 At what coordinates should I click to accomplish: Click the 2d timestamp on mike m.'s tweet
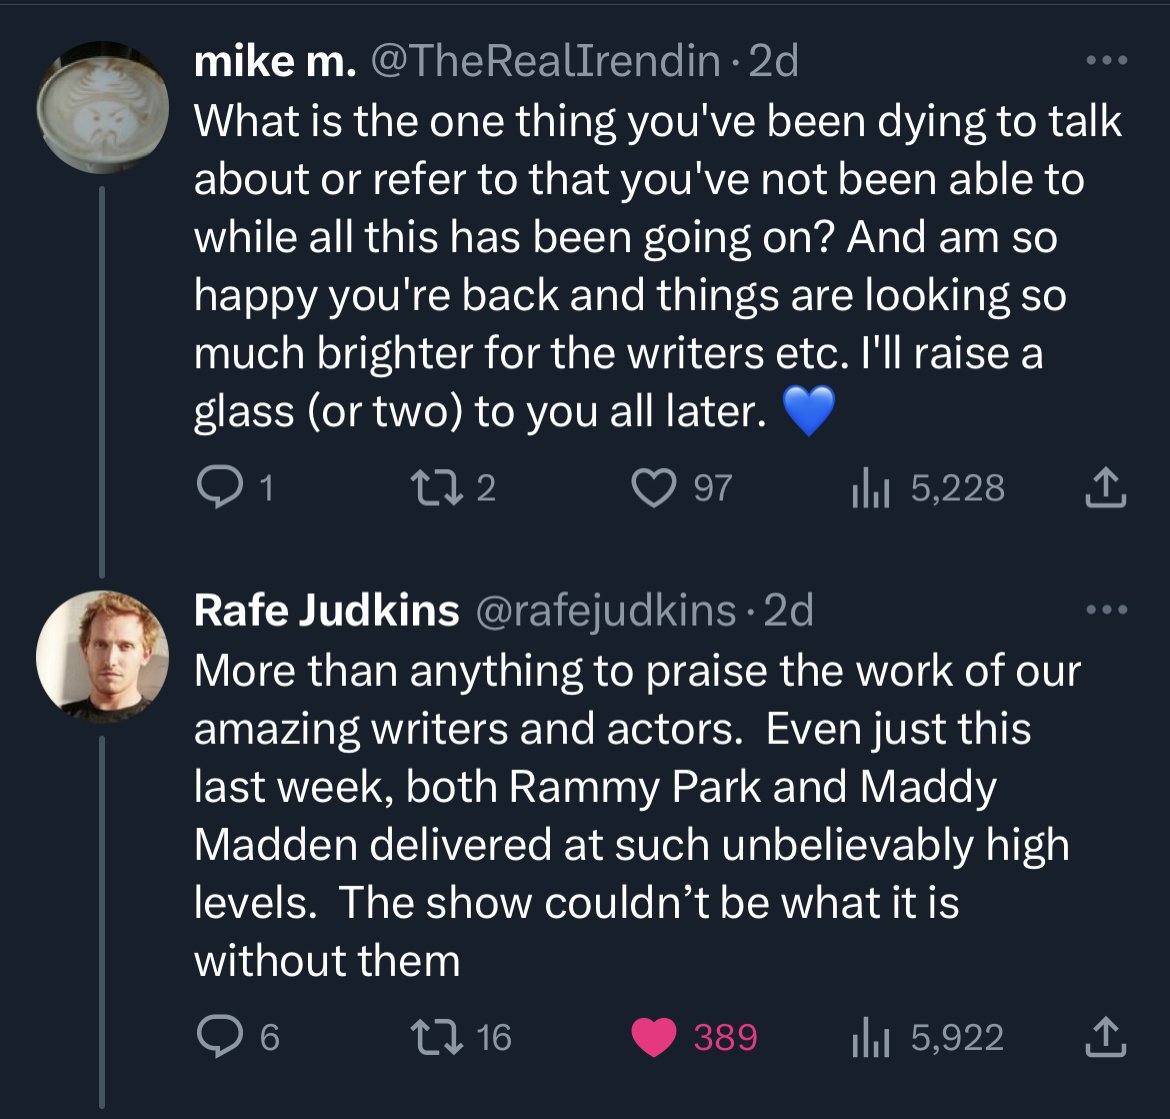point(774,62)
